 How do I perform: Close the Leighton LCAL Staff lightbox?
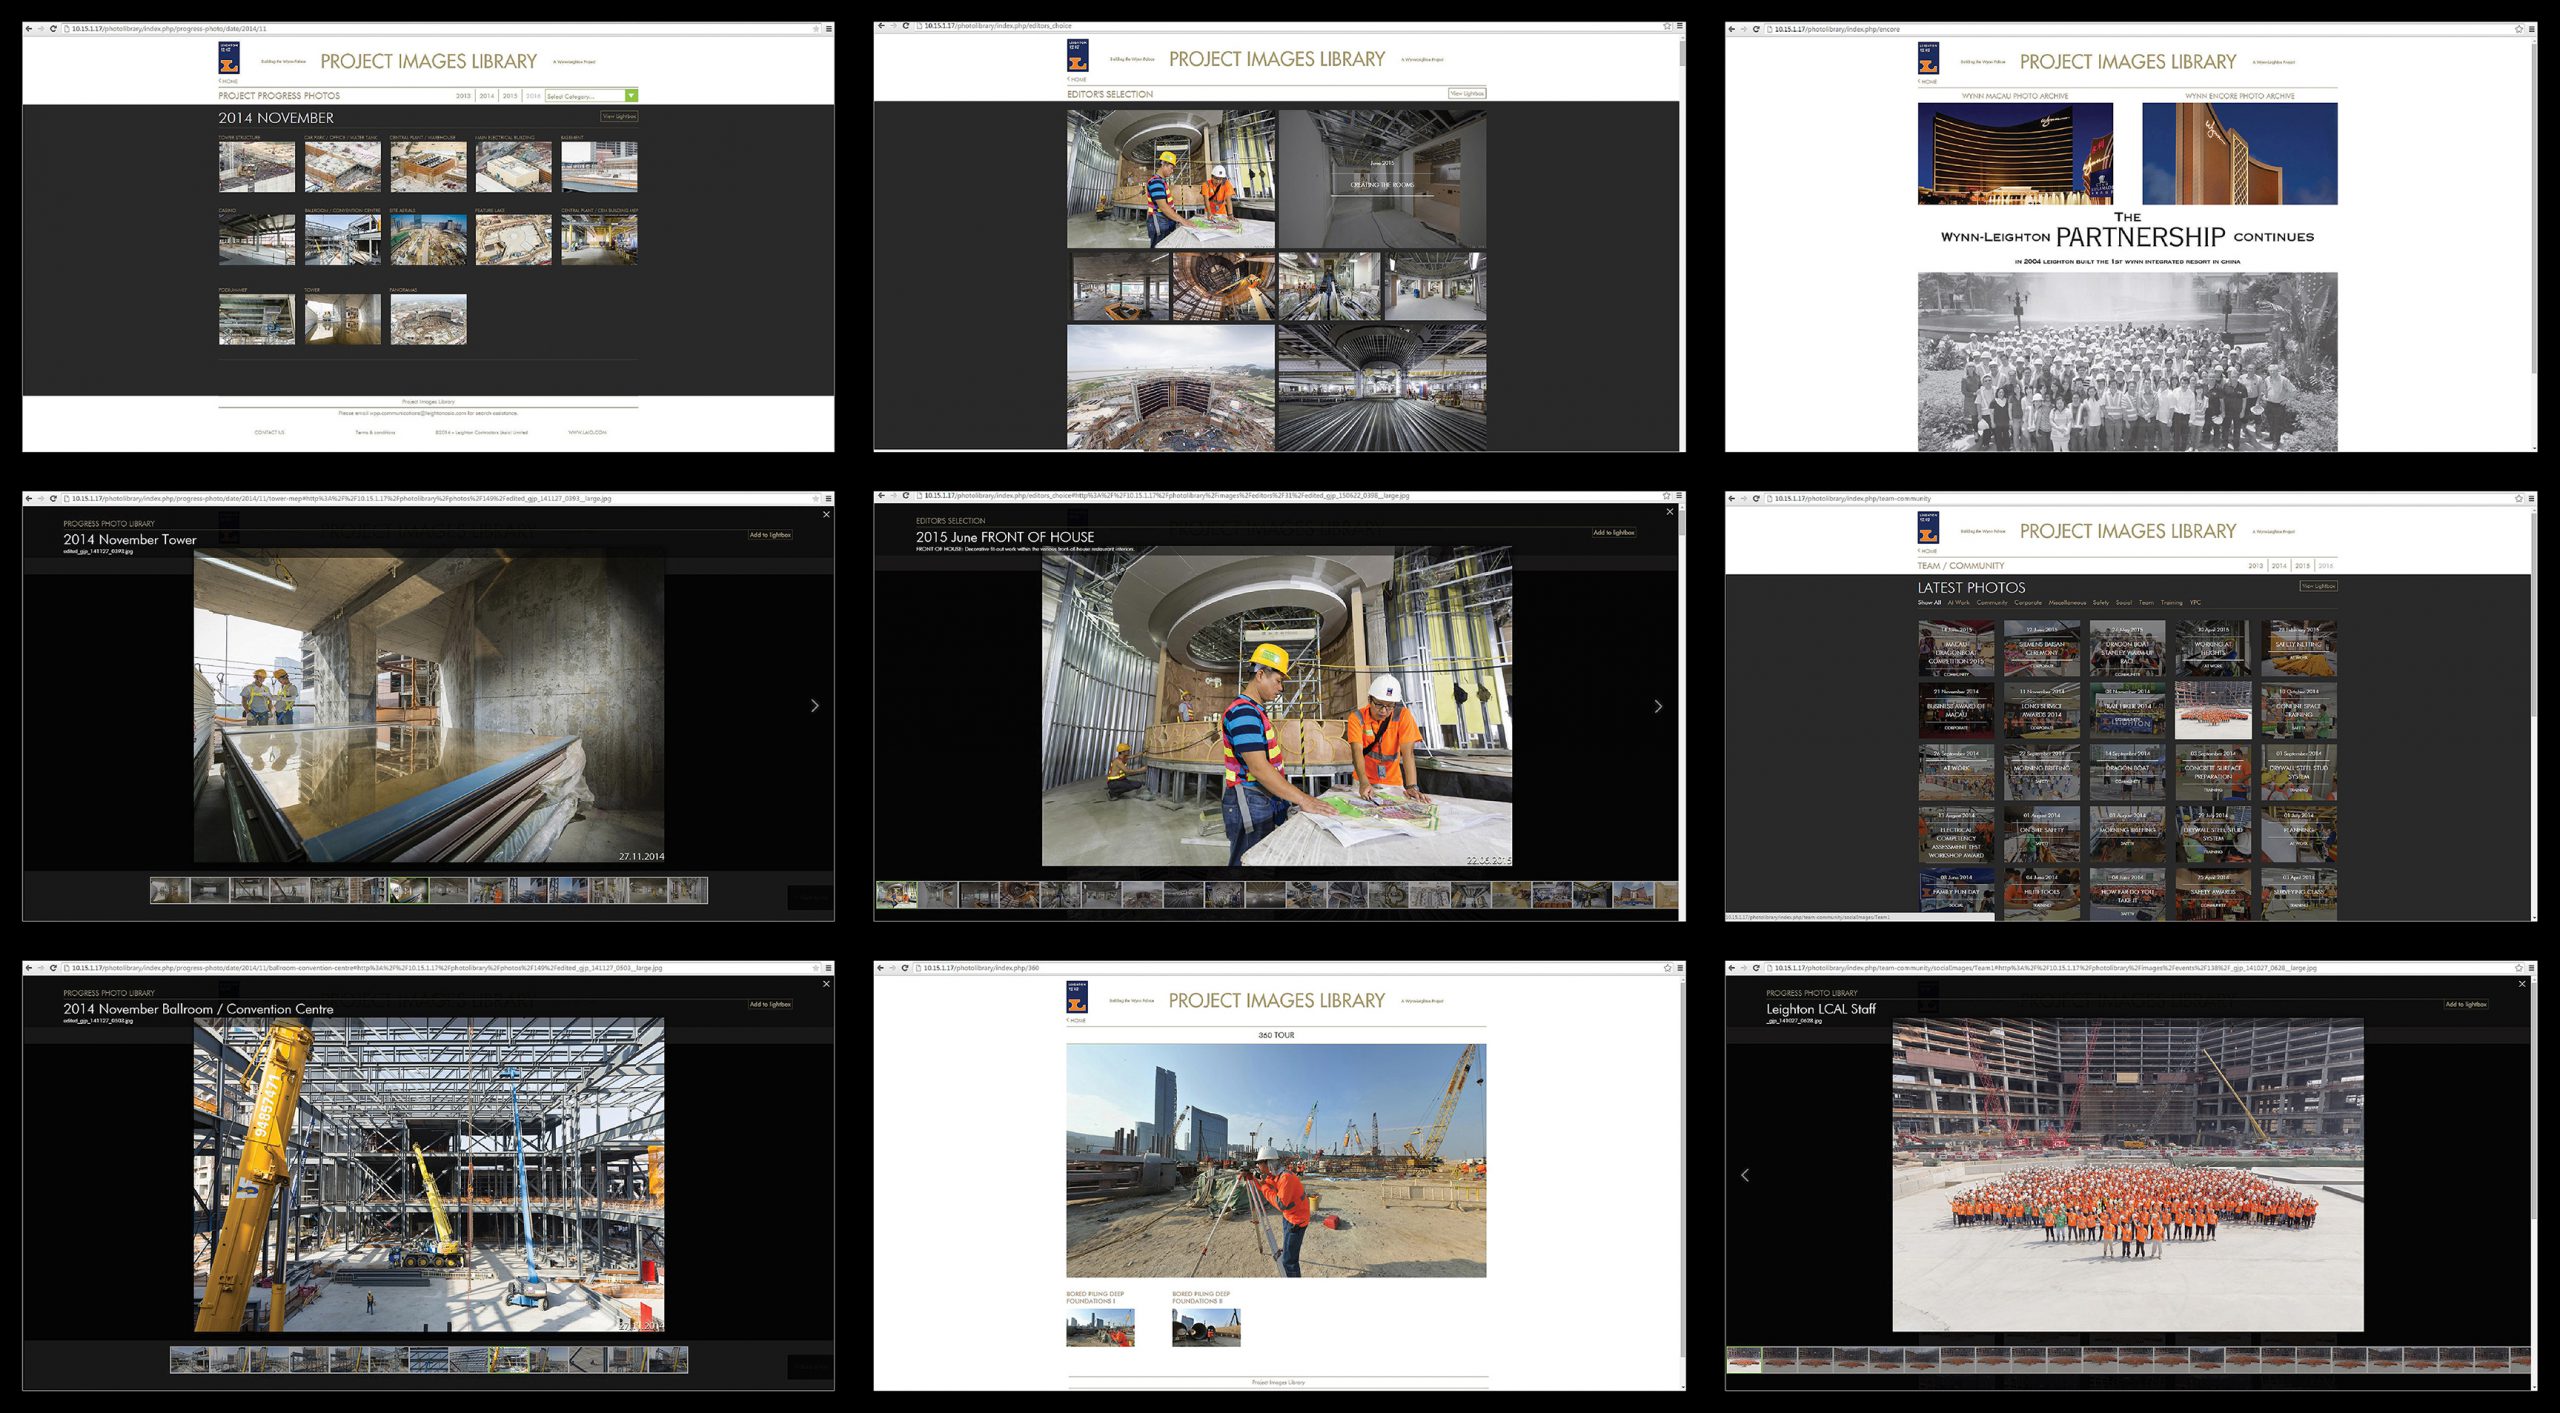[2522, 984]
